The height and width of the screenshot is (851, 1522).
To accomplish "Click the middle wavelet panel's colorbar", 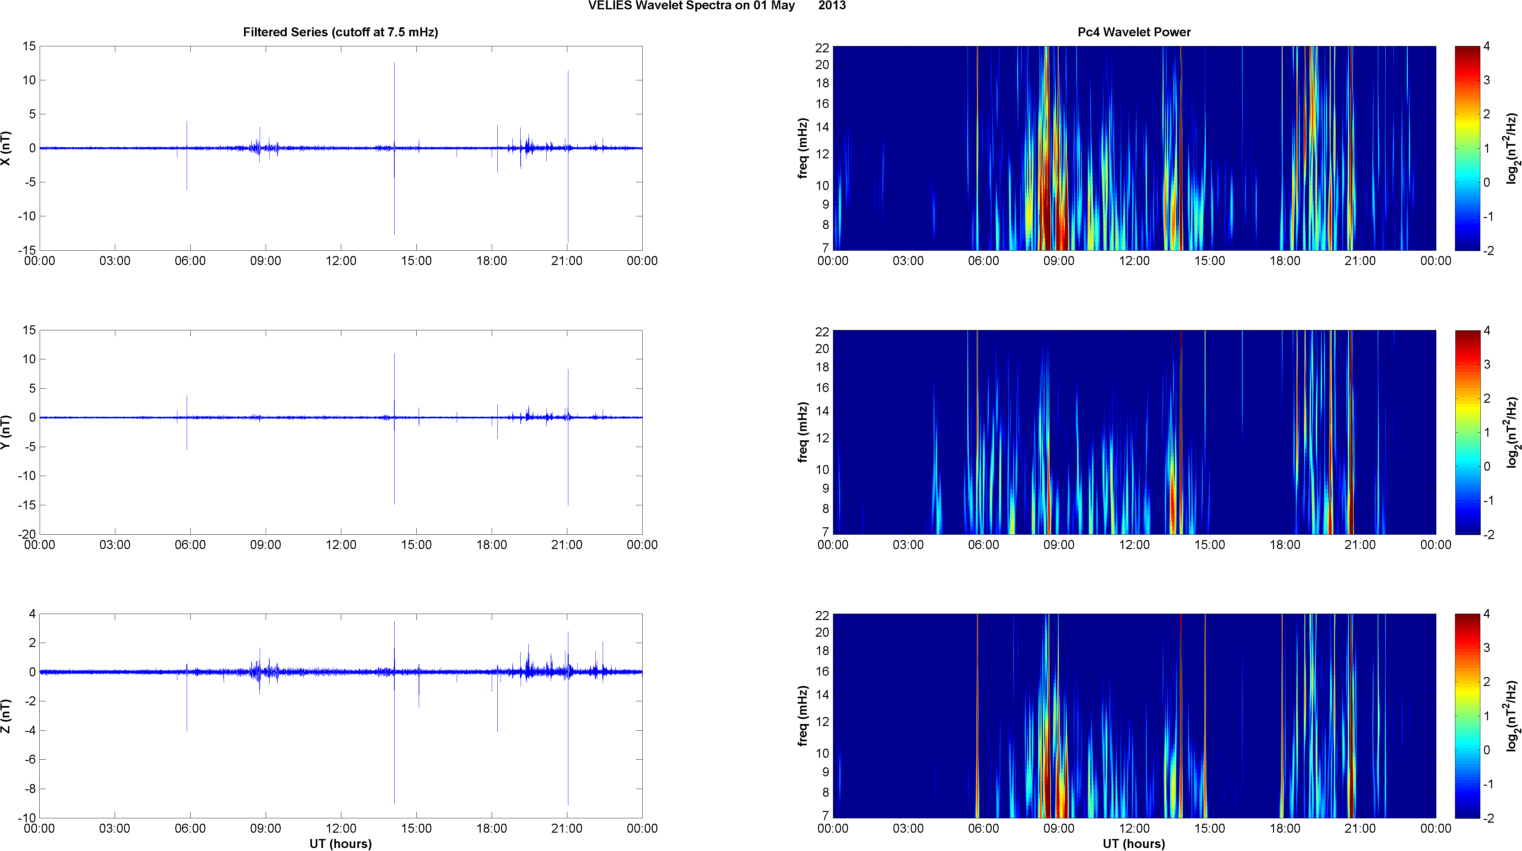I will tap(1467, 432).
